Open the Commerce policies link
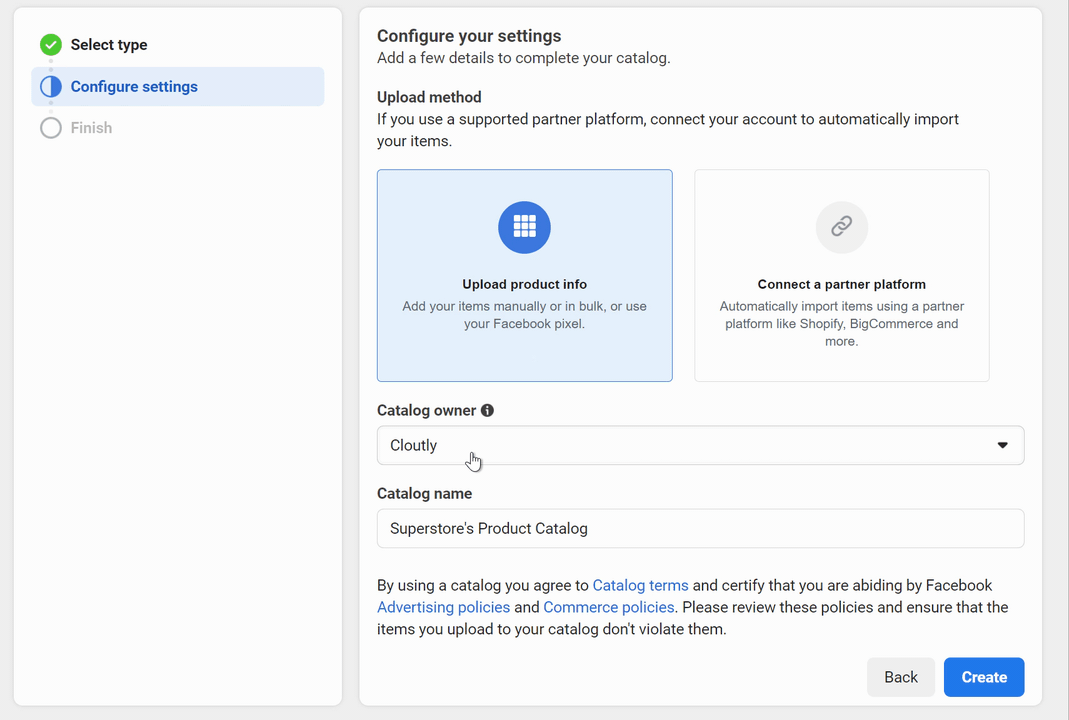Screen dimensions: 1069x720 608,607
